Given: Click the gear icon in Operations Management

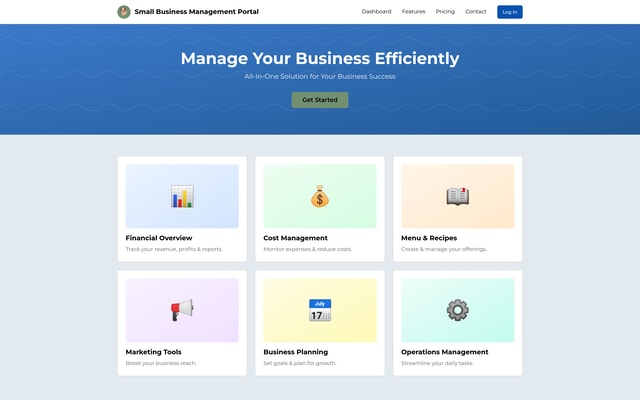Looking at the screenshot, I should click(458, 310).
